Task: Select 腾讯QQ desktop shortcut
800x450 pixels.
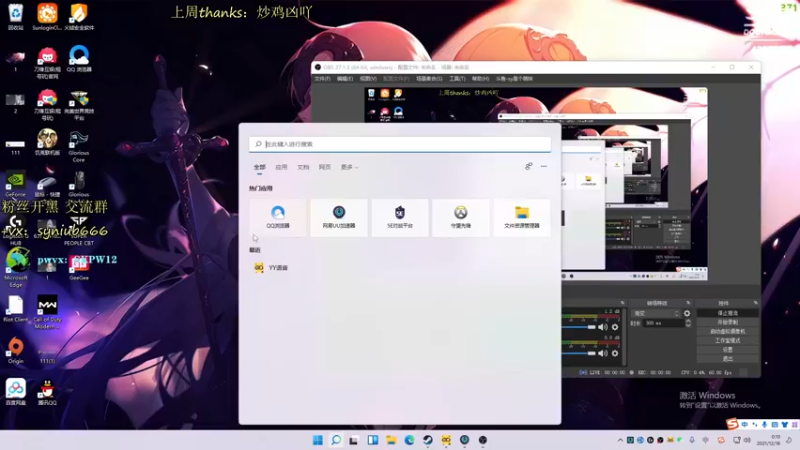Action: [47, 392]
